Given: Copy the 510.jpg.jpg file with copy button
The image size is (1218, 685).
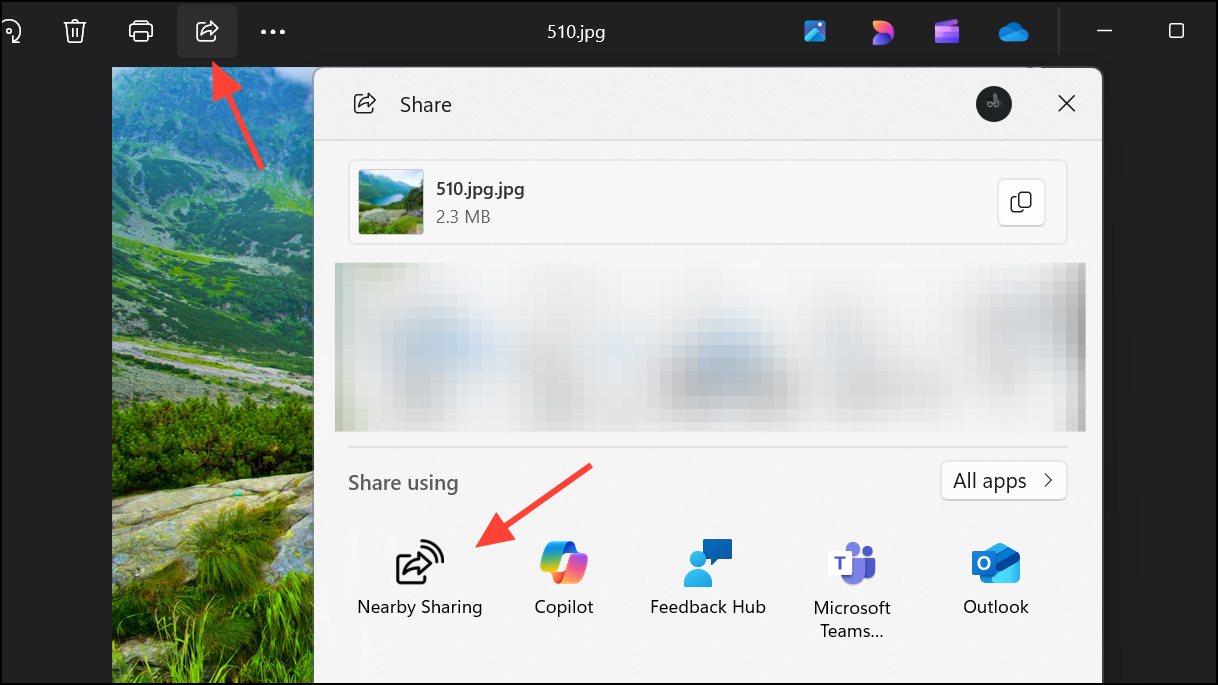Looking at the screenshot, I should point(1021,203).
